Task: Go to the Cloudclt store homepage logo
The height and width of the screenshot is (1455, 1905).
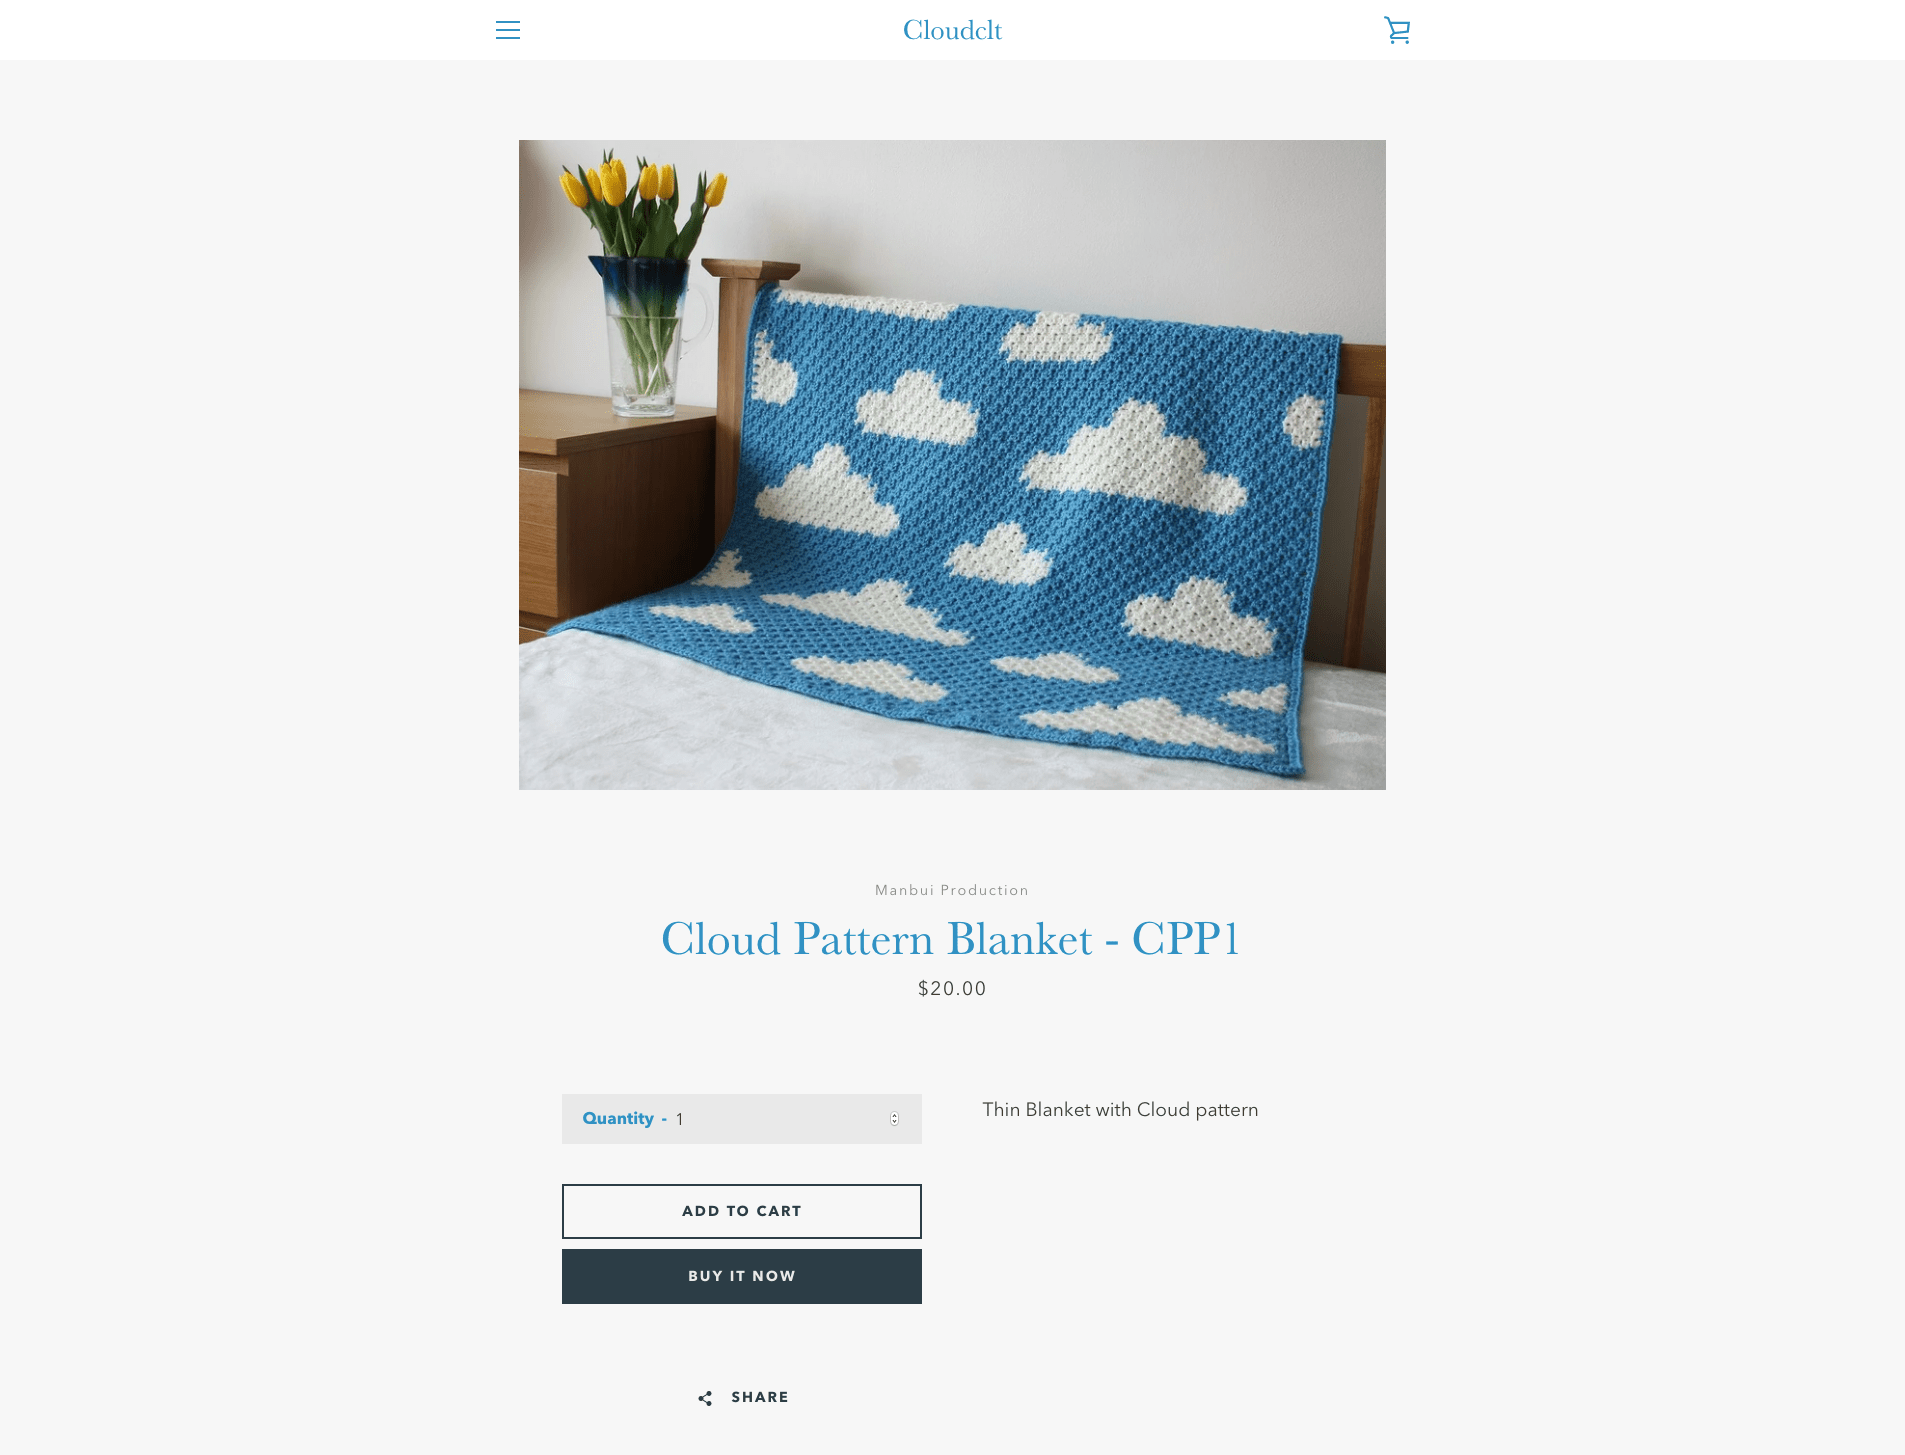Action: pos(952,30)
